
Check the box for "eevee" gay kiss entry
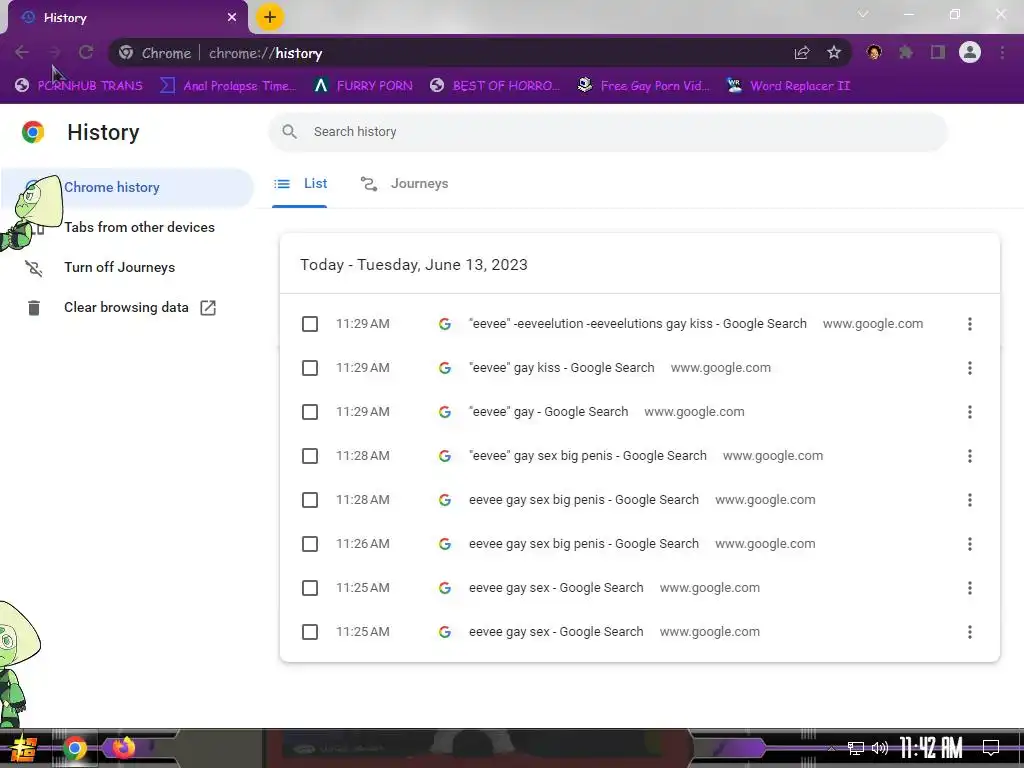pos(310,368)
